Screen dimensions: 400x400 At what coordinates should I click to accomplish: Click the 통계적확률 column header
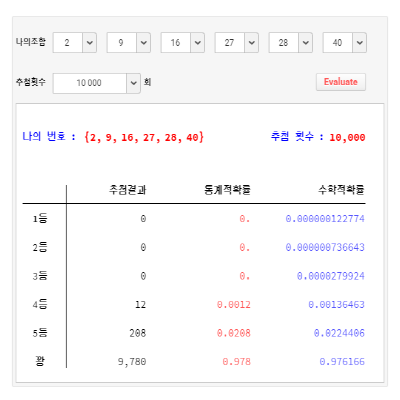[227, 190]
